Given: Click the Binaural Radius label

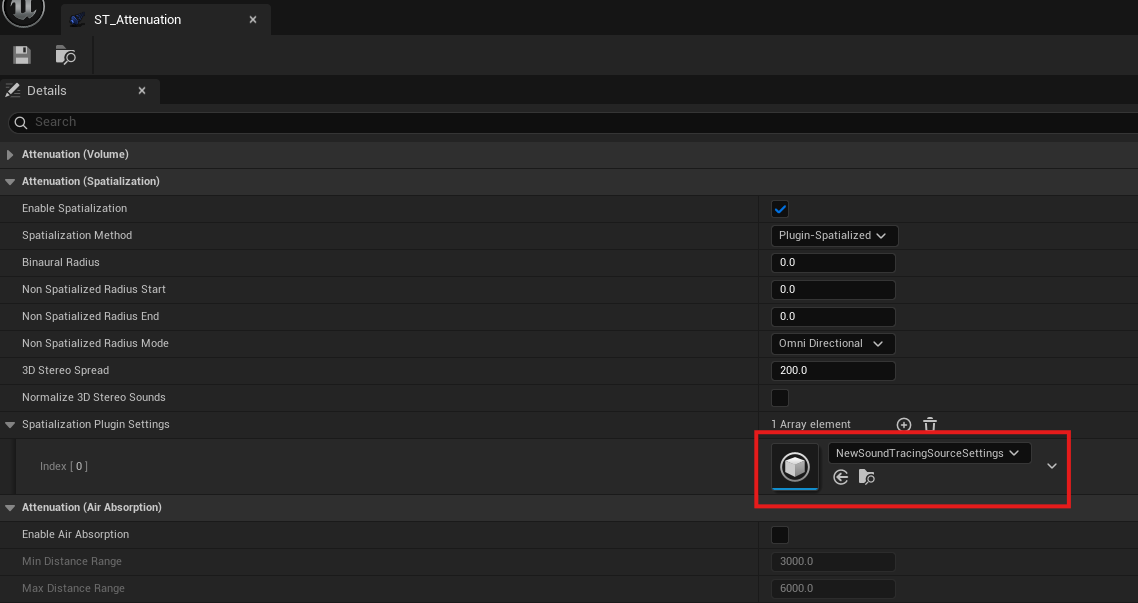Looking at the screenshot, I should [x=60, y=262].
